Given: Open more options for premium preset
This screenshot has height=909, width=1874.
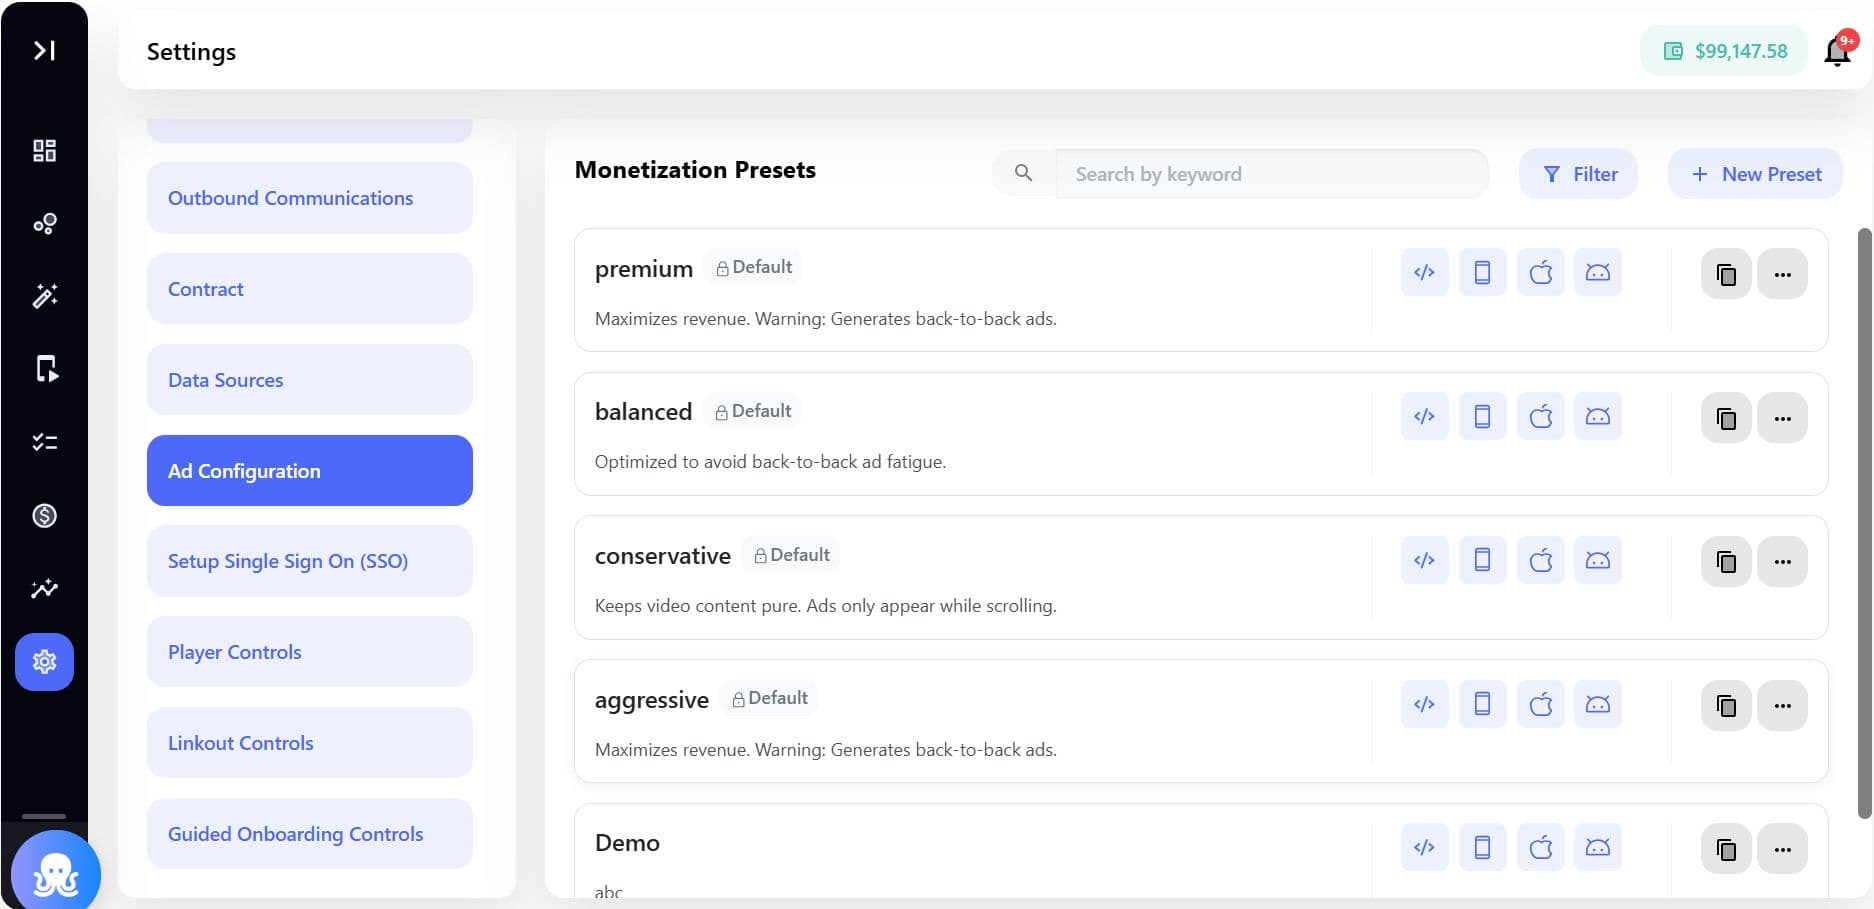Looking at the screenshot, I should (x=1783, y=274).
